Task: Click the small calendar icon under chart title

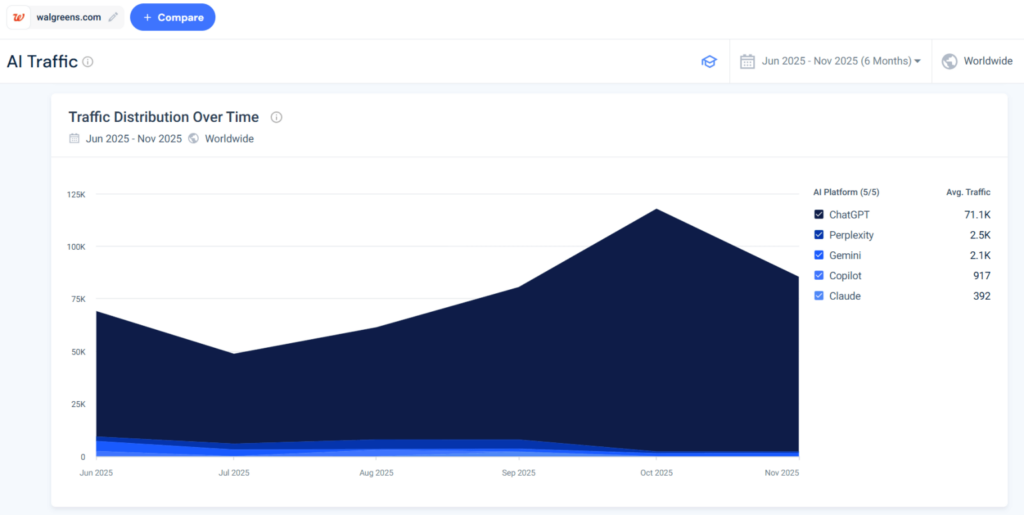Action: pos(74,139)
